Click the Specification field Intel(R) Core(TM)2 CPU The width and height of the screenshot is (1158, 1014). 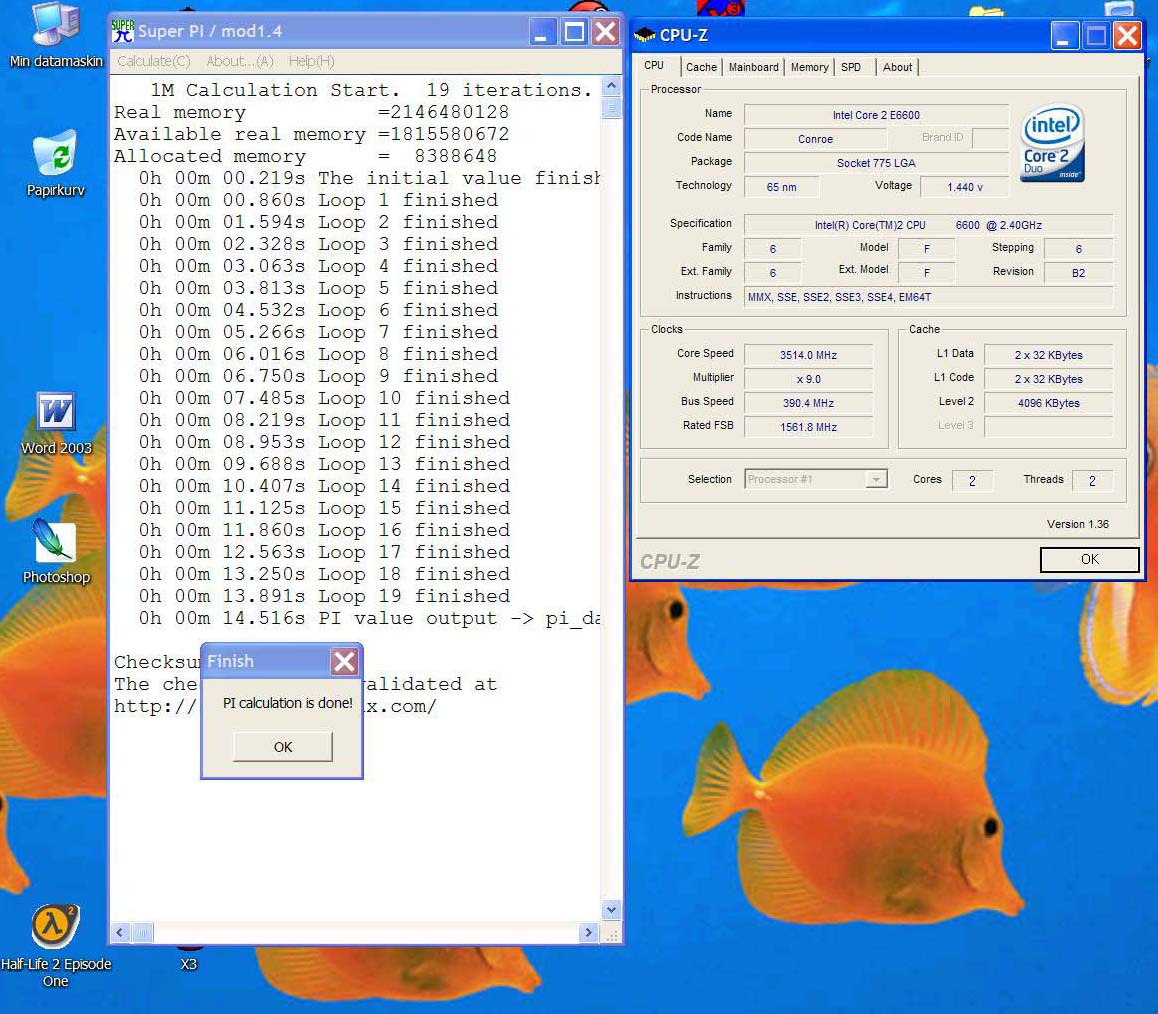(x=928, y=225)
